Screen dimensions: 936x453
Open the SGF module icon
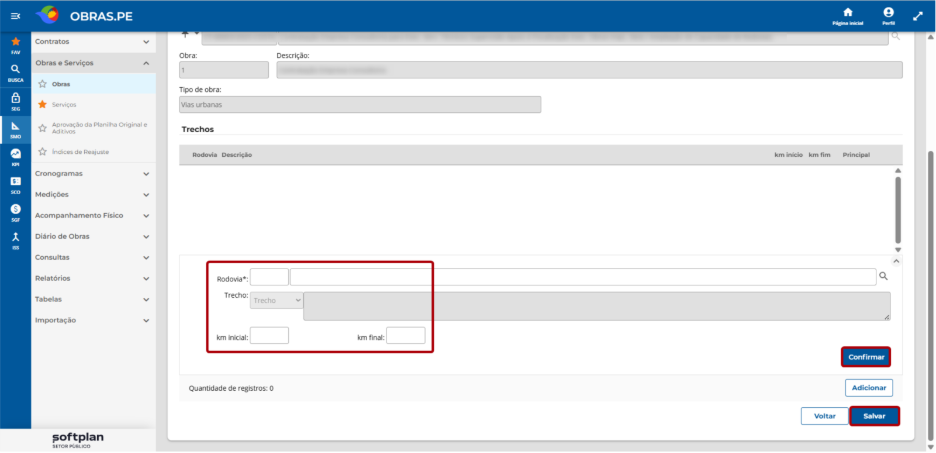pyautogui.click(x=16, y=212)
